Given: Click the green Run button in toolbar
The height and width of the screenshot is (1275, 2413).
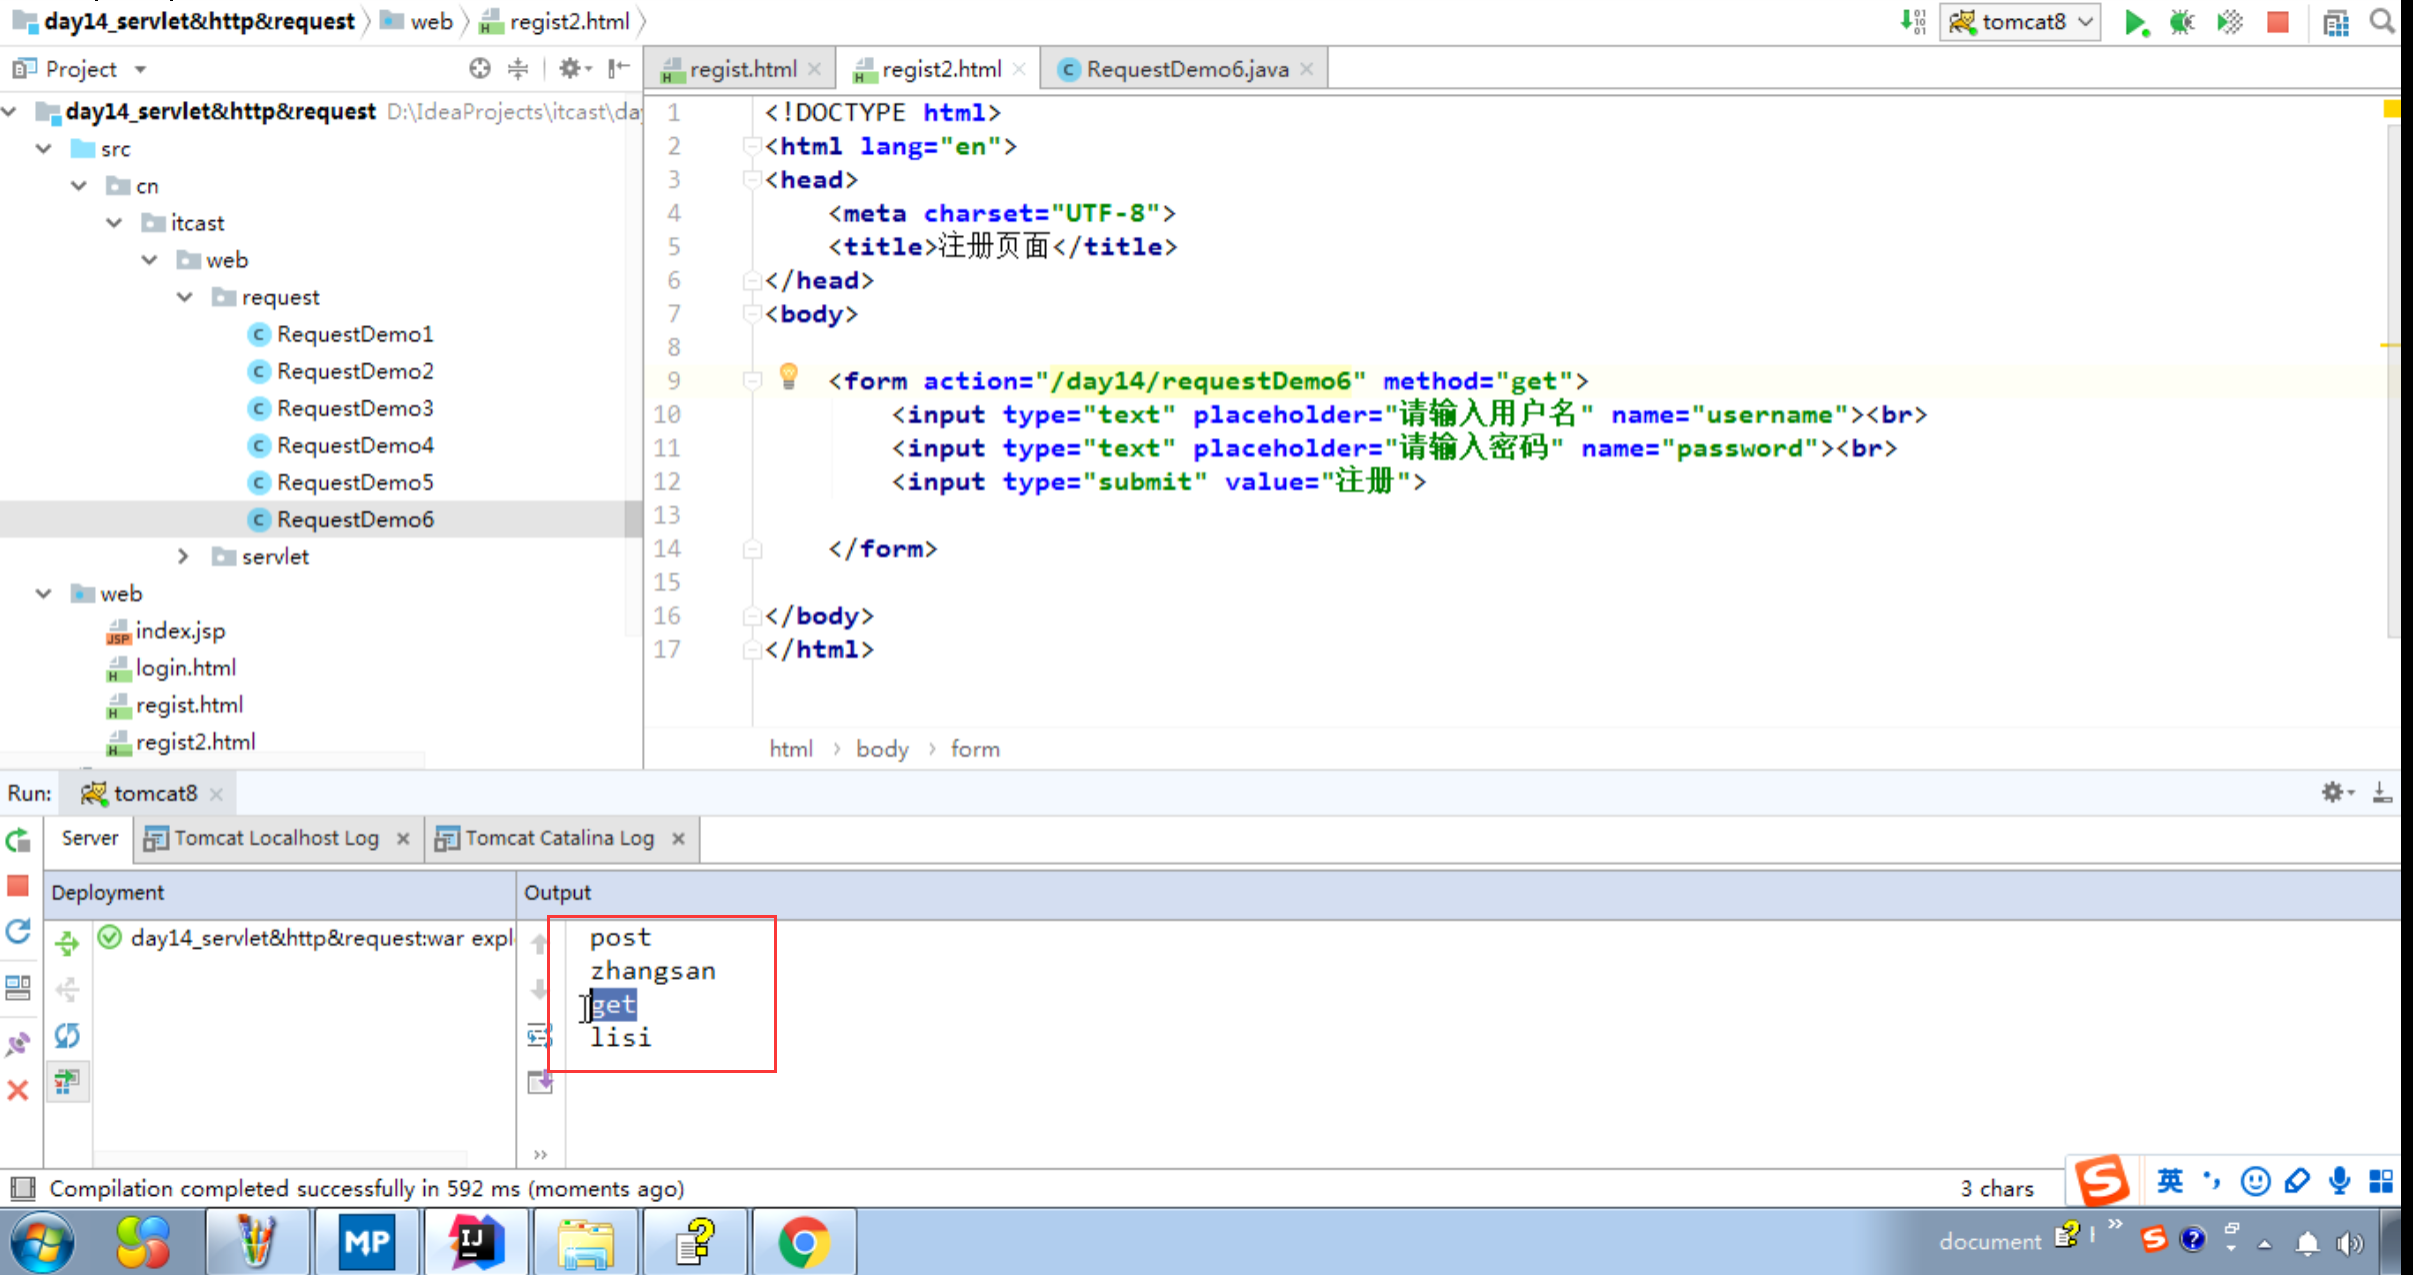Looking at the screenshot, I should click(2134, 22).
